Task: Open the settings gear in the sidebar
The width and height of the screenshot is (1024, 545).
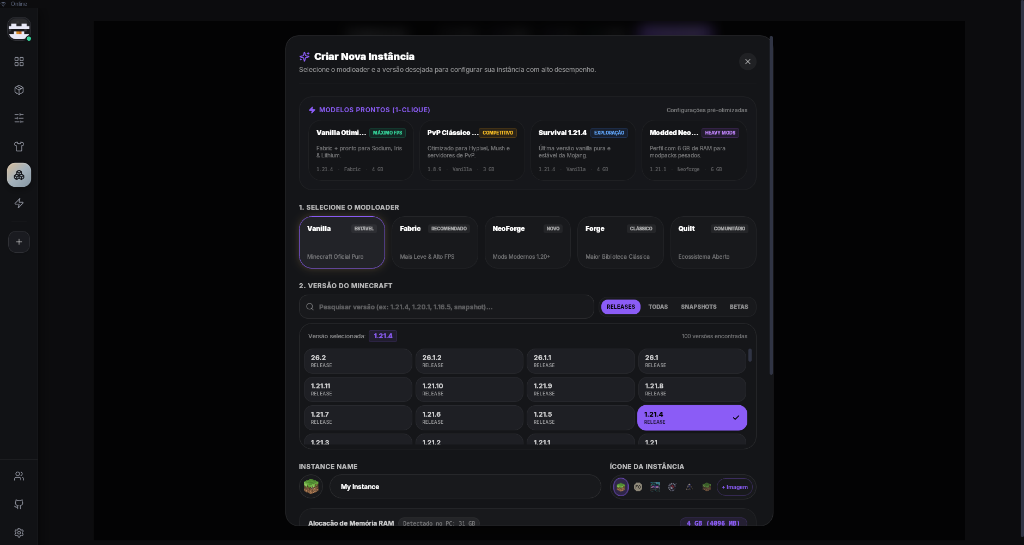Action: click(19, 533)
